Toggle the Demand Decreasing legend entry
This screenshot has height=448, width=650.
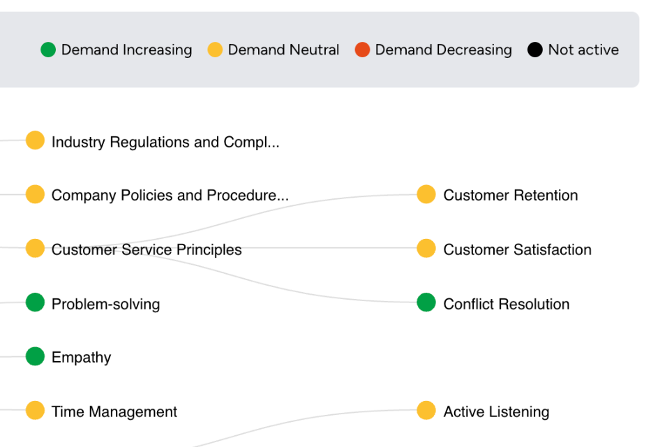(433, 50)
